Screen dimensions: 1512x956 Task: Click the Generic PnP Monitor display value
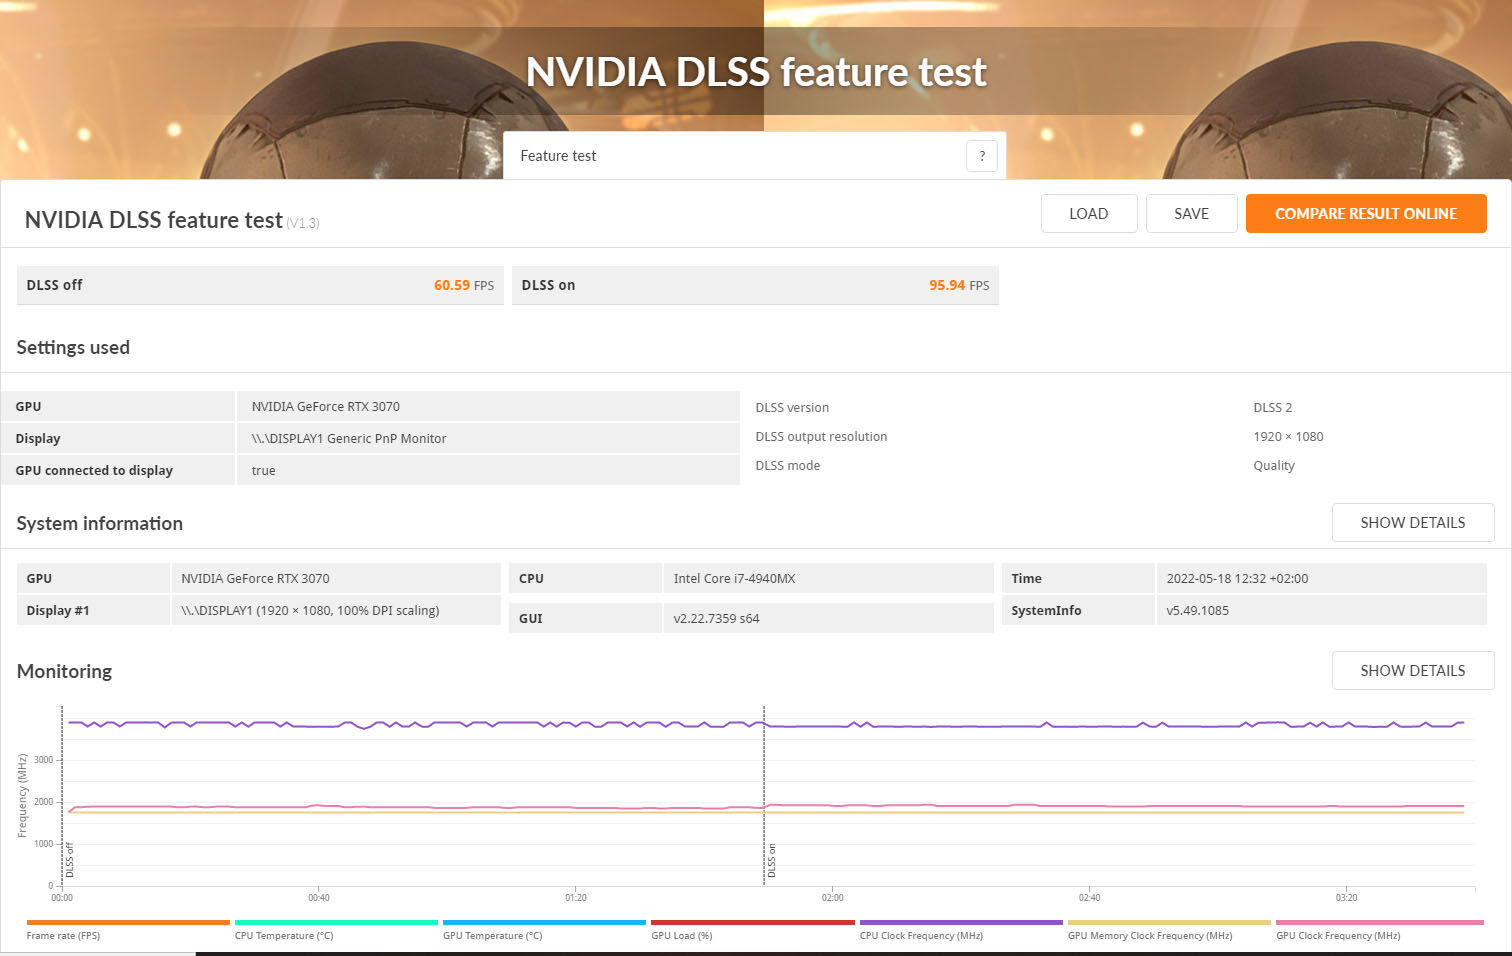(349, 439)
